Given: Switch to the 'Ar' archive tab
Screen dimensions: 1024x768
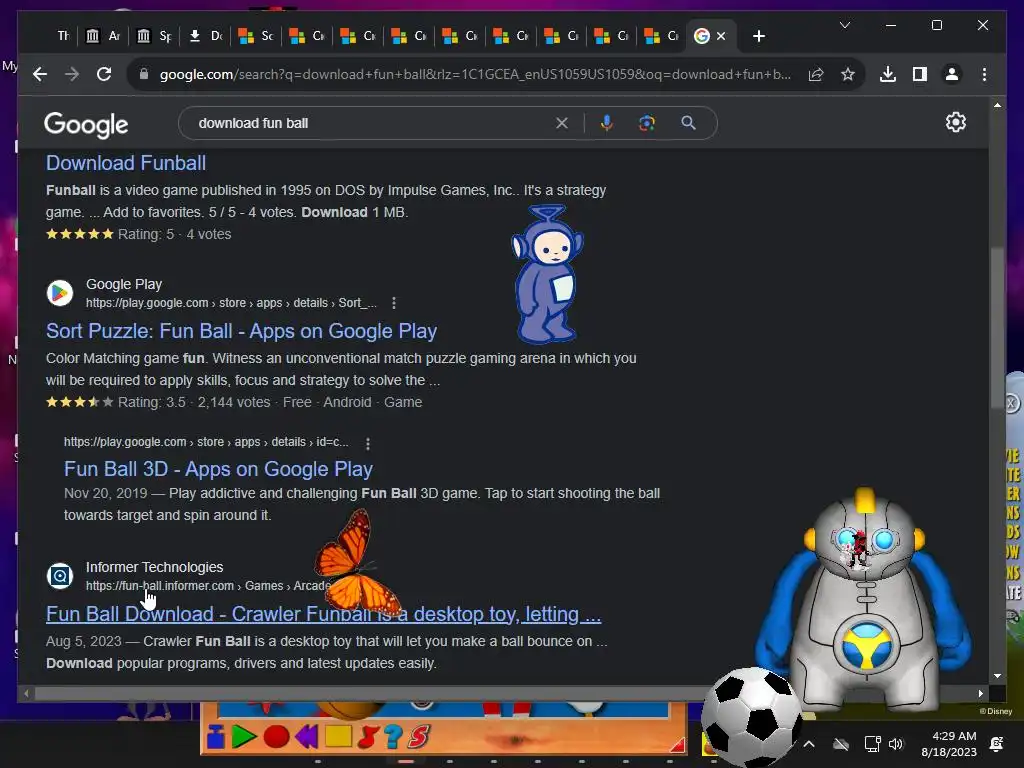Looking at the screenshot, I should tap(103, 36).
